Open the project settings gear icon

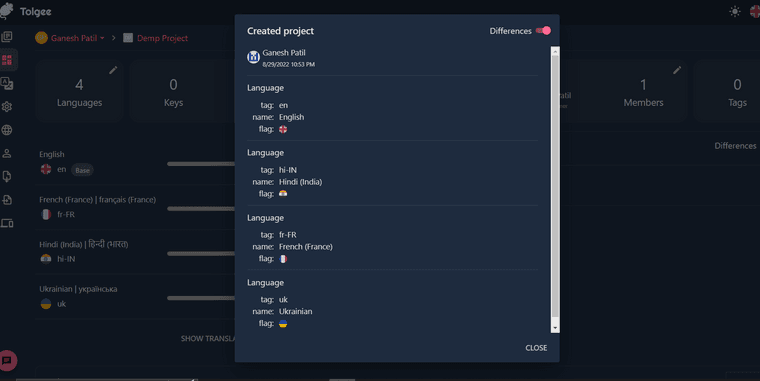tap(7, 107)
